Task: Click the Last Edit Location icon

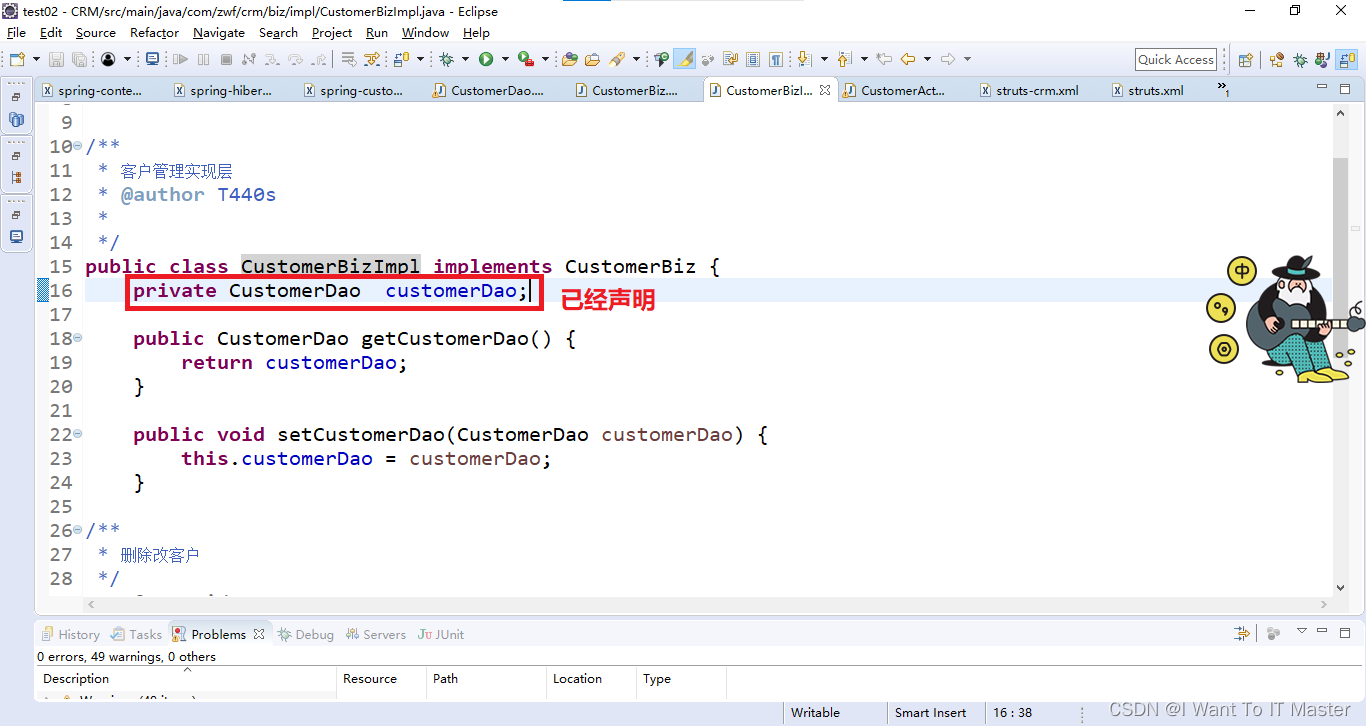Action: pyautogui.click(x=884, y=59)
